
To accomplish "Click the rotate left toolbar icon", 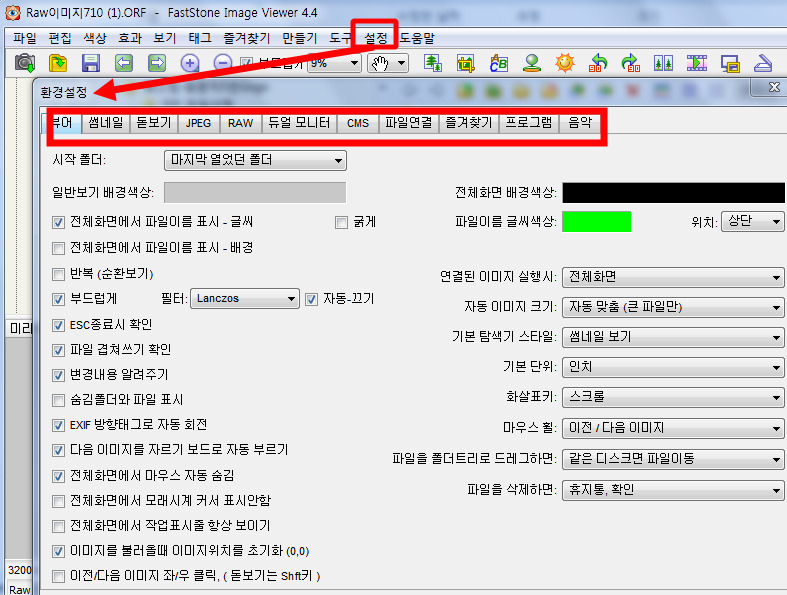I will click(599, 63).
